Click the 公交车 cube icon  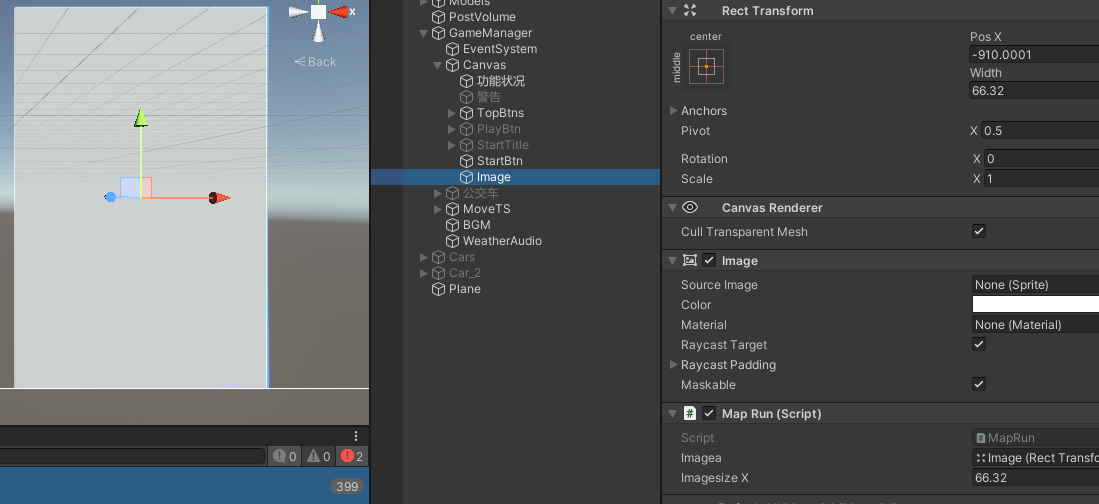[453, 193]
